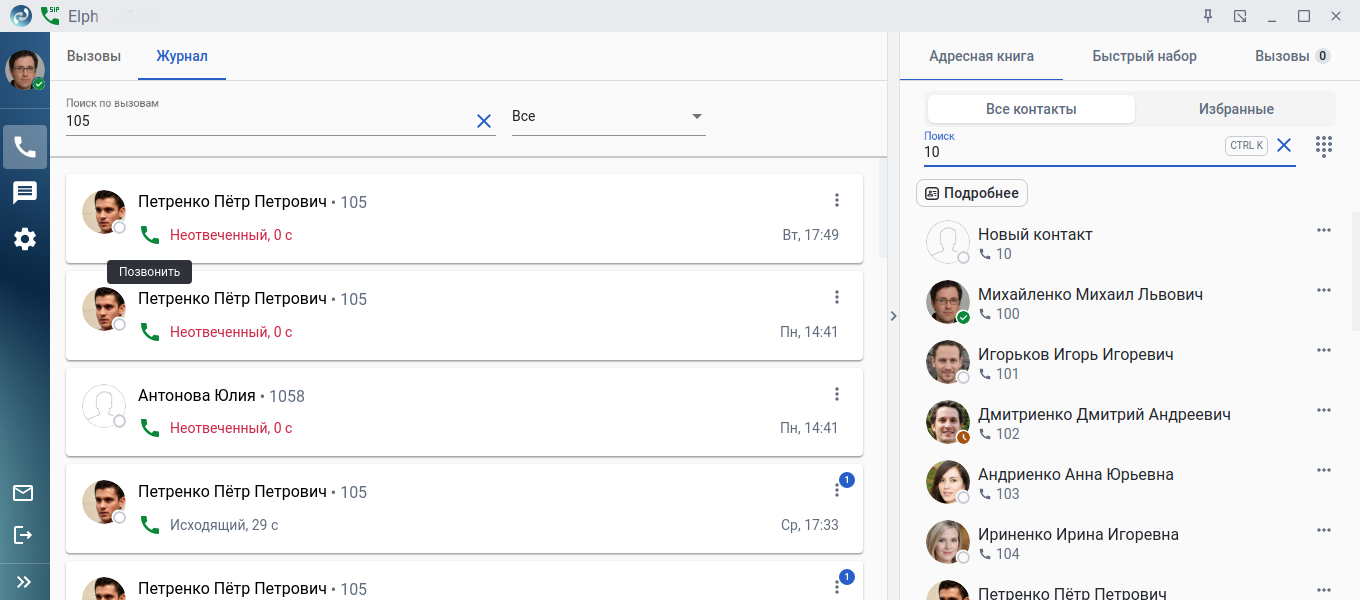Click the Подробнее button
The image size is (1360, 600).
click(972, 193)
